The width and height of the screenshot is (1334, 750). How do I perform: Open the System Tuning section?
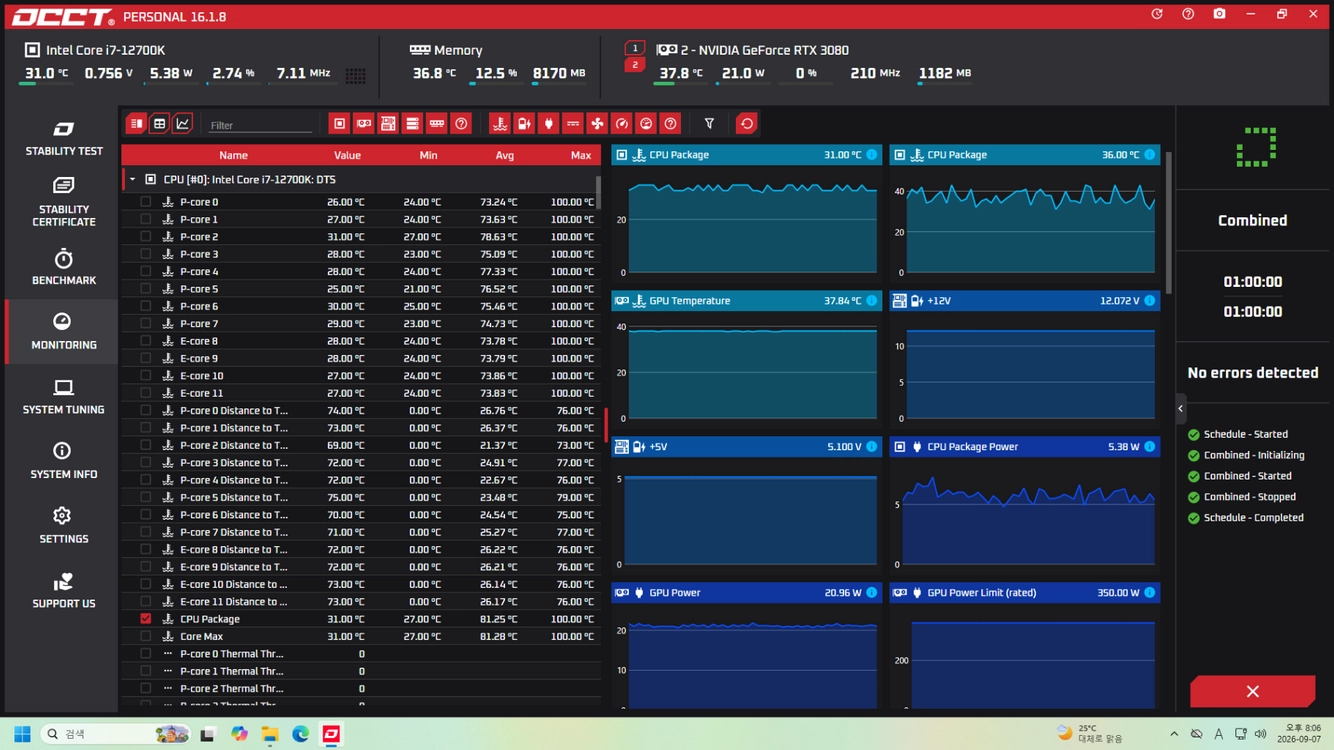pos(64,396)
